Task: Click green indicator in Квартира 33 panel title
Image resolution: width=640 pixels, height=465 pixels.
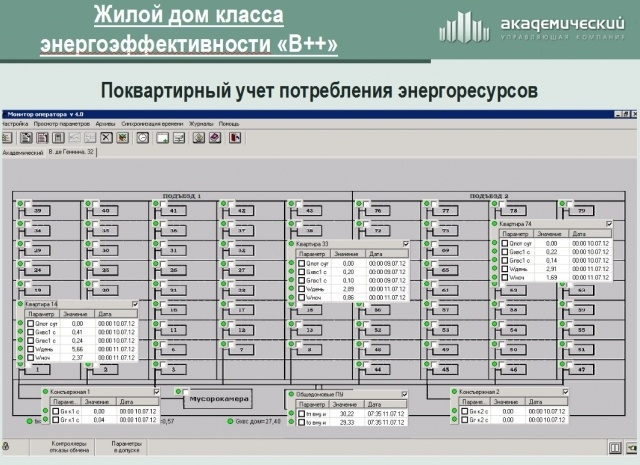Action: coord(291,244)
